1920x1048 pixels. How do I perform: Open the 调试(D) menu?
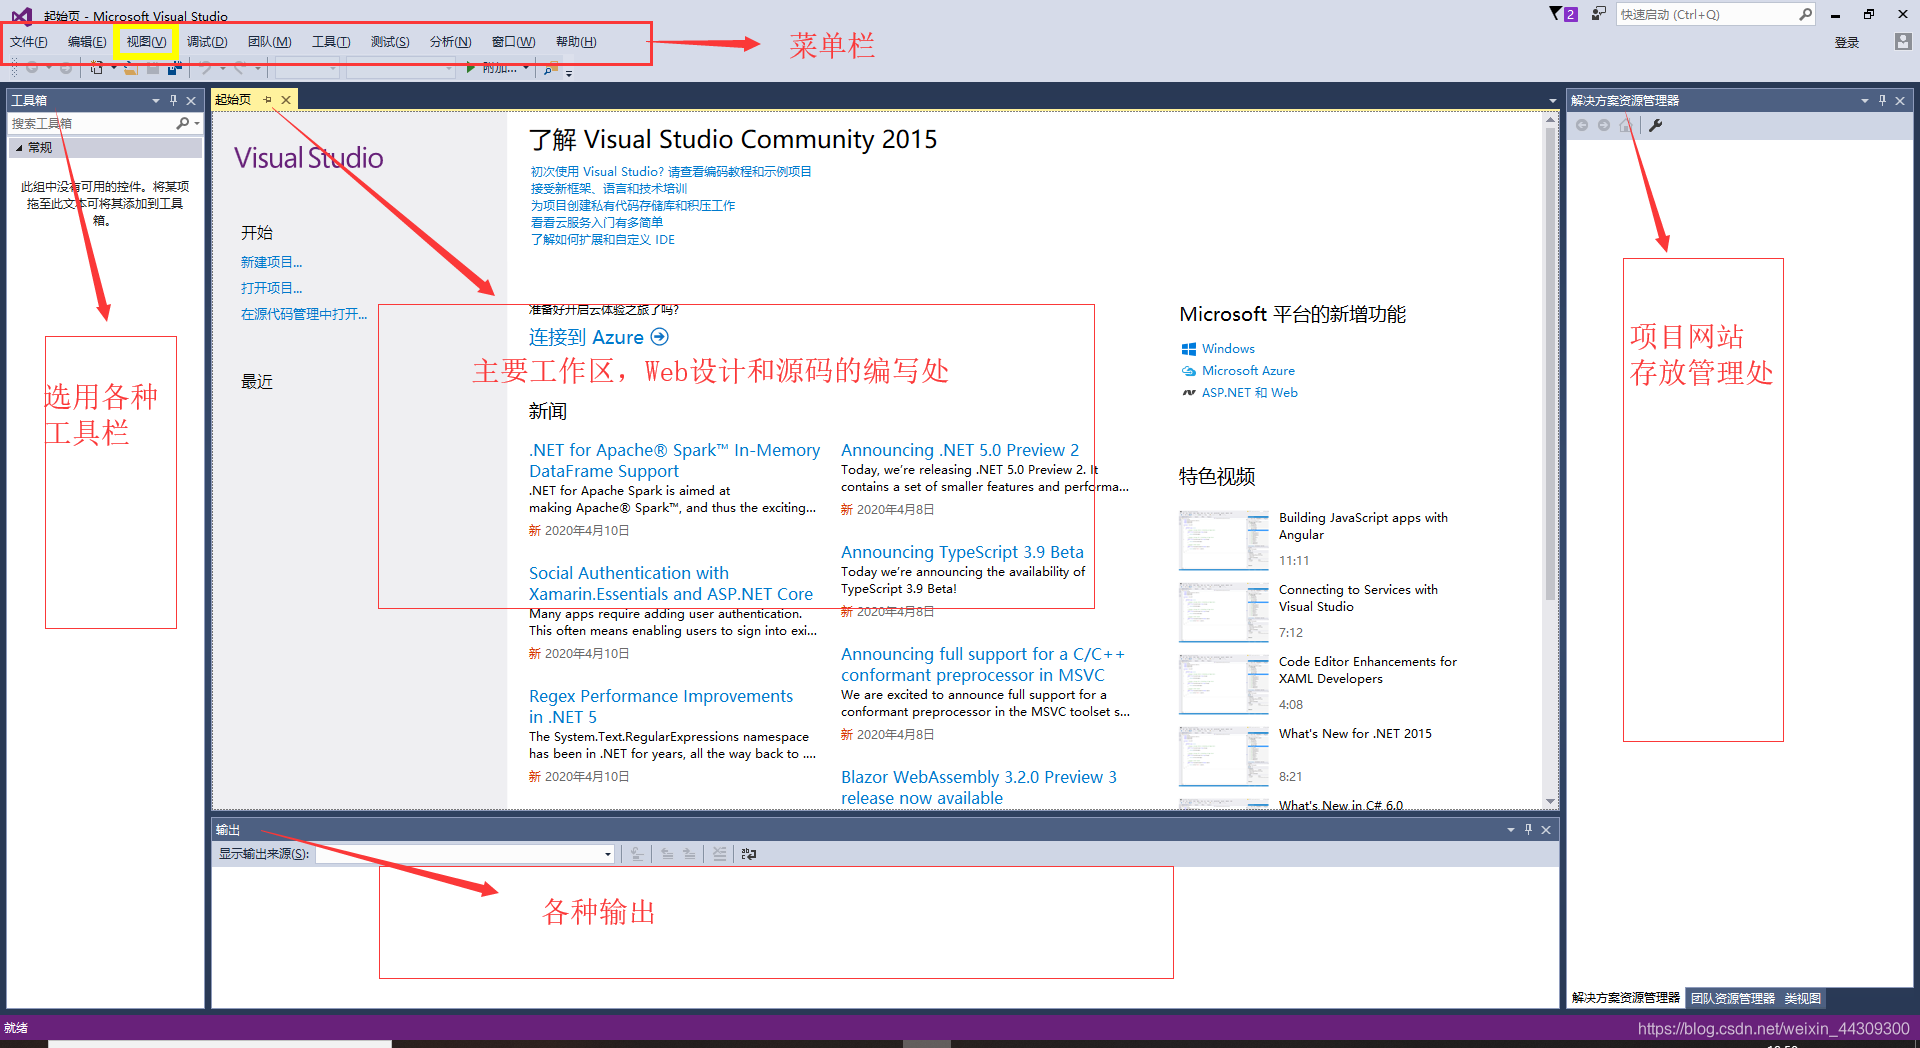pyautogui.click(x=207, y=42)
